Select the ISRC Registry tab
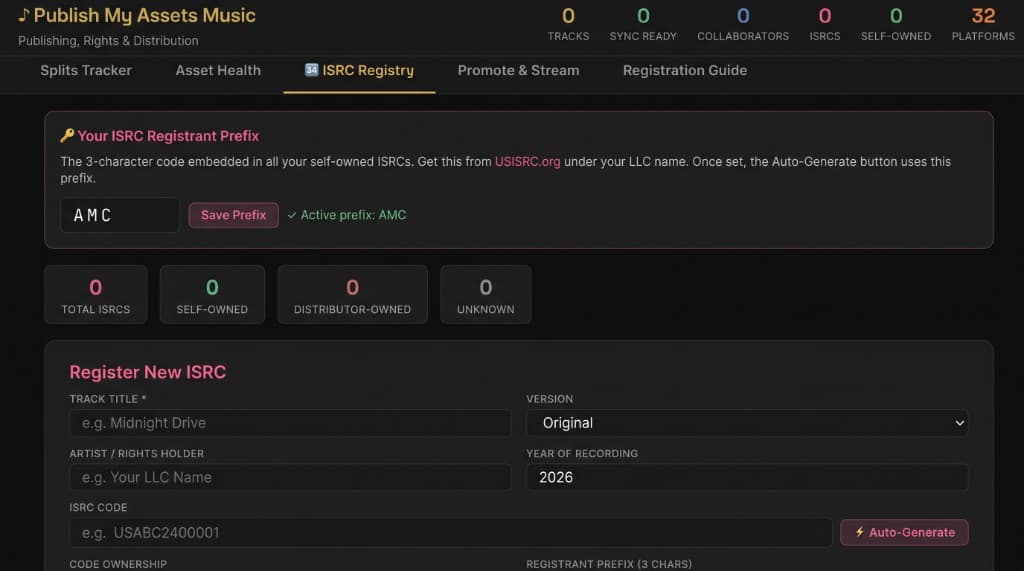 [x=359, y=71]
